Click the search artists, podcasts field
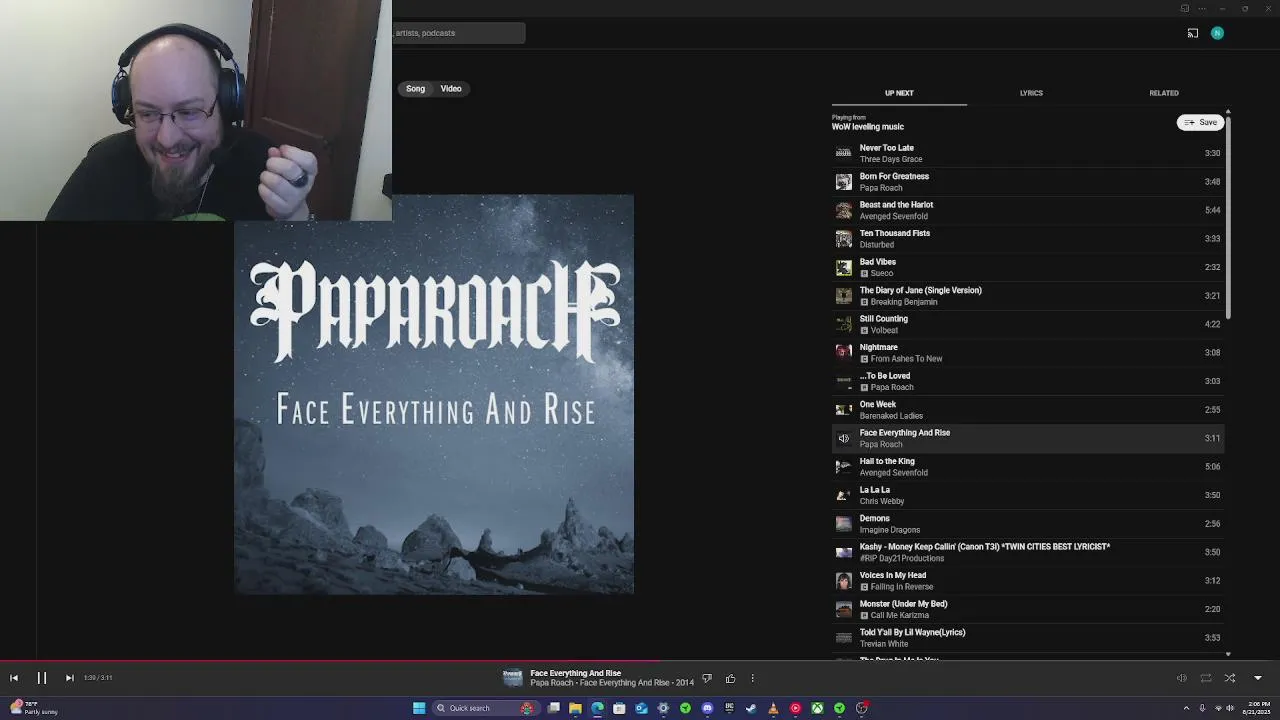The image size is (1280, 720). [x=459, y=33]
